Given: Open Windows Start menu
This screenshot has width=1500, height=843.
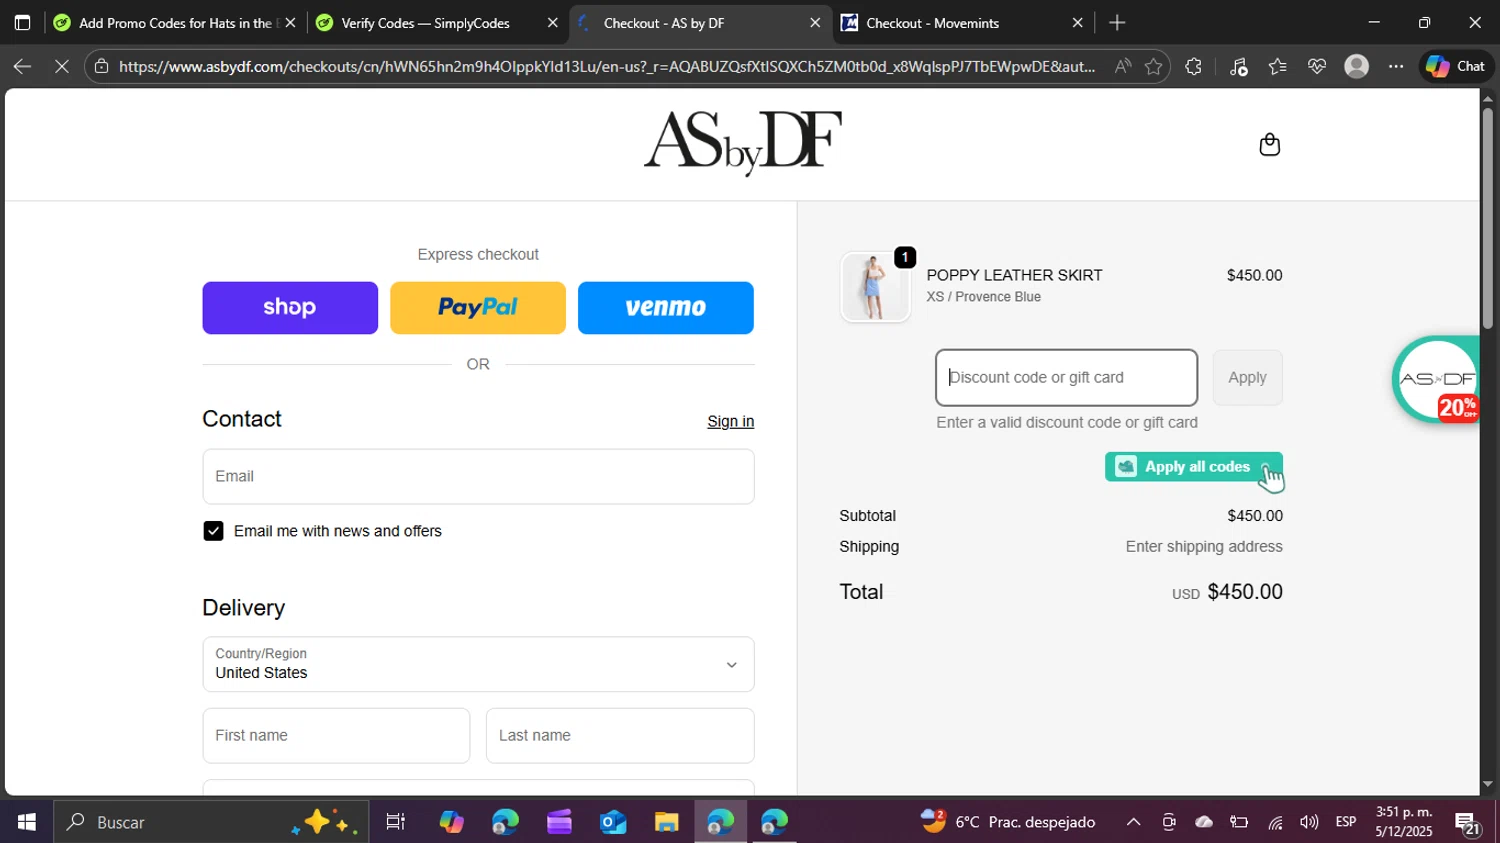Looking at the screenshot, I should (26, 822).
